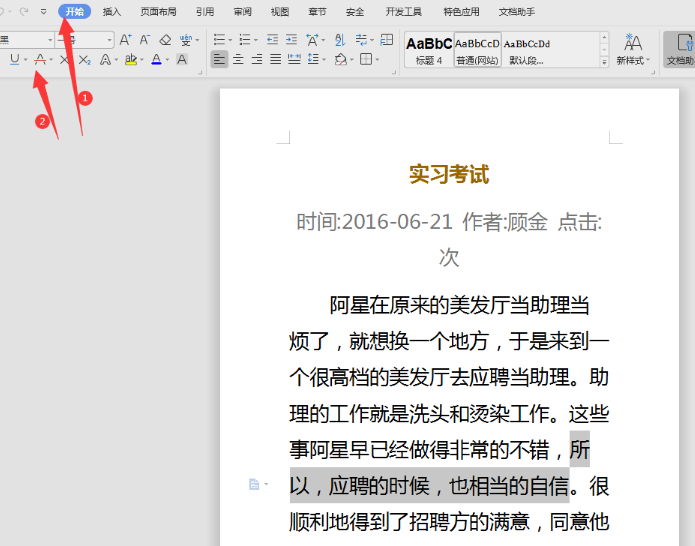The width and height of the screenshot is (695, 546).
Task: Expand the underline style arrow
Action: click(26, 59)
